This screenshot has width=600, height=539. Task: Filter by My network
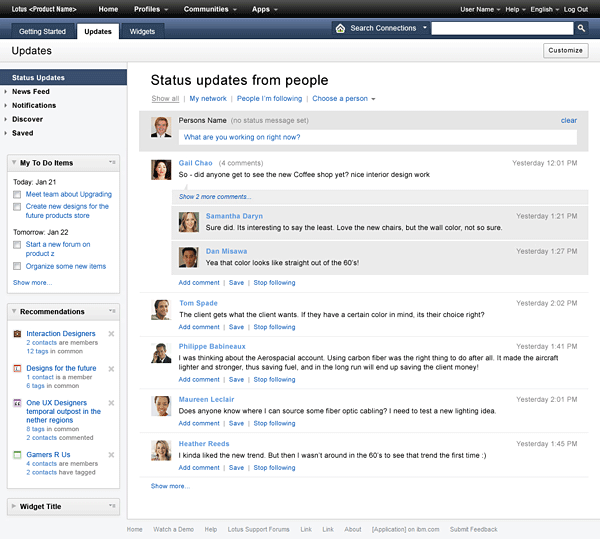pos(208,99)
